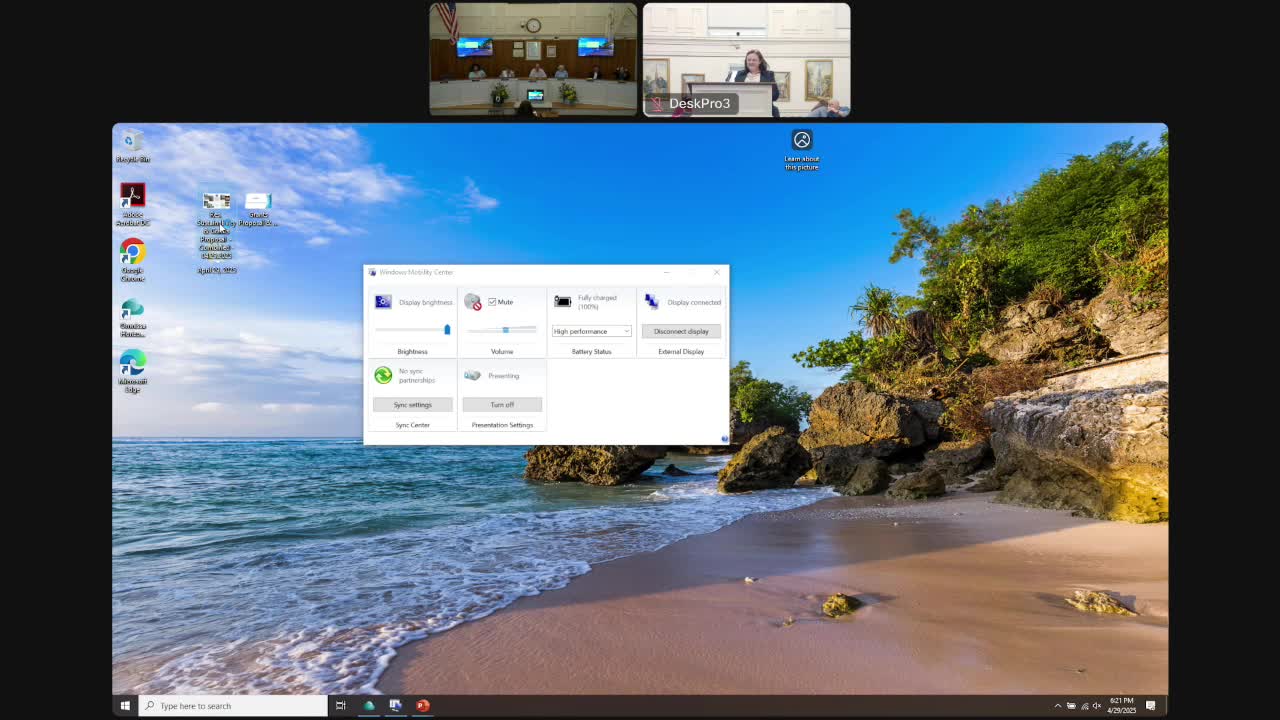Open the Microsoft Edge desktop shortcut
This screenshot has width=1280, height=720.
click(132, 372)
